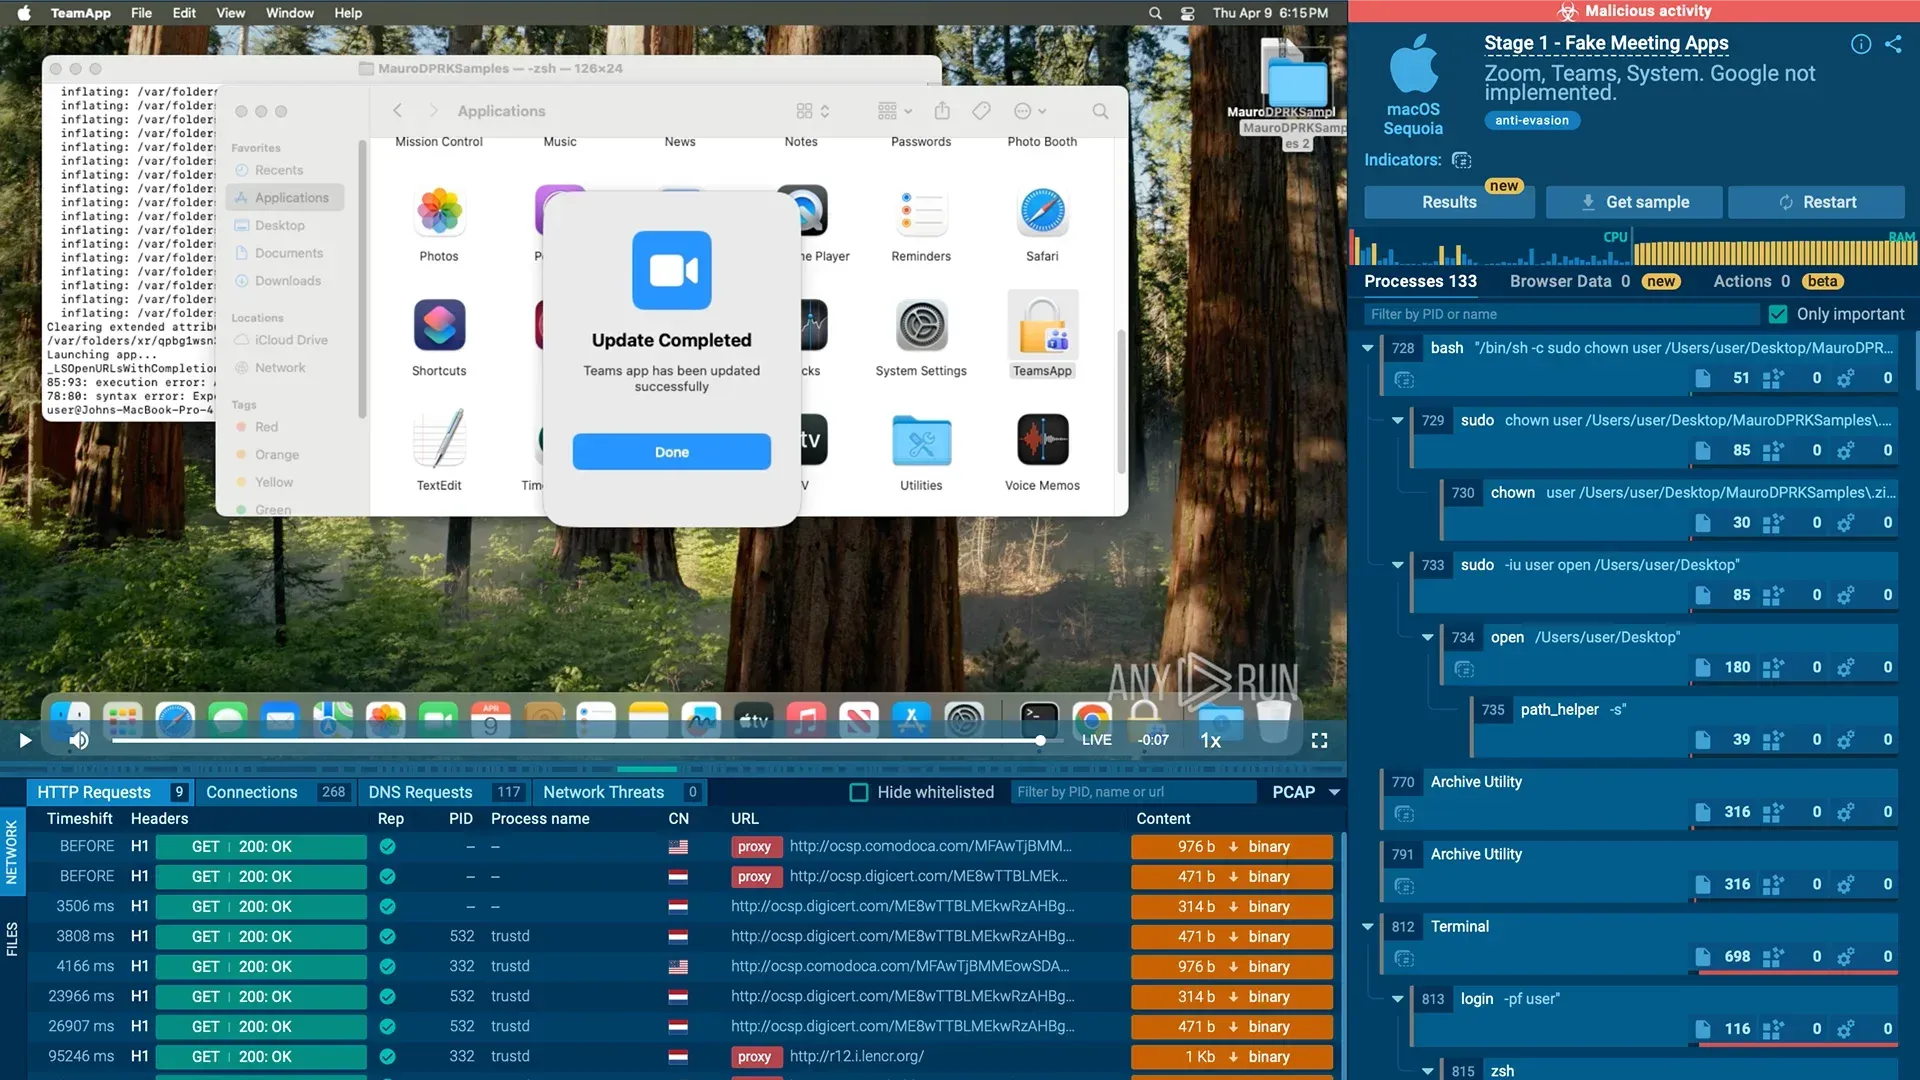The image size is (1920, 1080).
Task: Collapse process 813 login subtree
Action: tap(1397, 999)
